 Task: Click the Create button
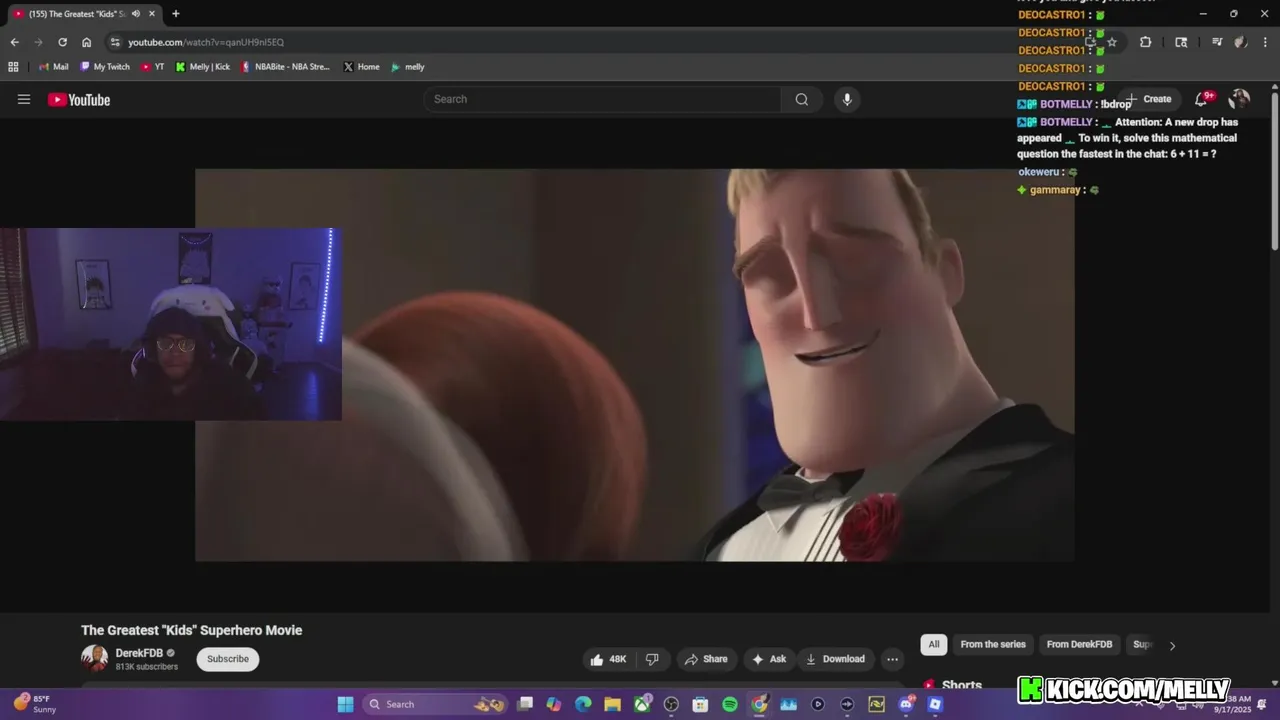[x=1148, y=99]
